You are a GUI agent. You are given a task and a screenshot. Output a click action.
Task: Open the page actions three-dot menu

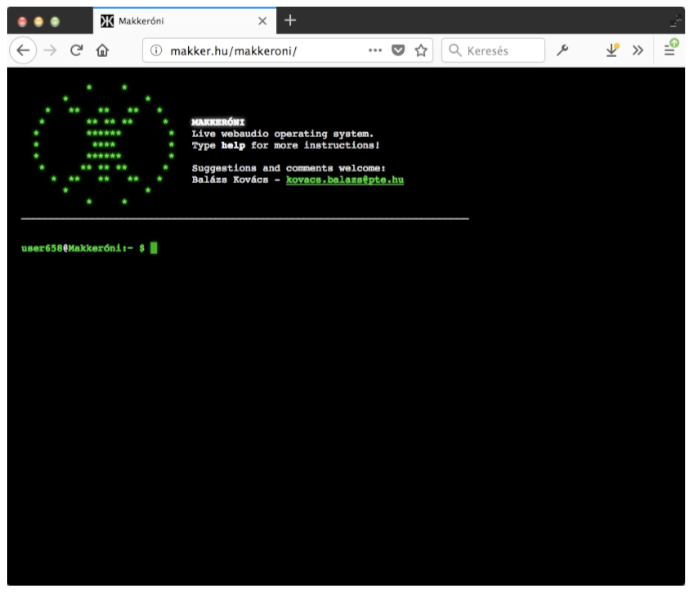(x=375, y=50)
